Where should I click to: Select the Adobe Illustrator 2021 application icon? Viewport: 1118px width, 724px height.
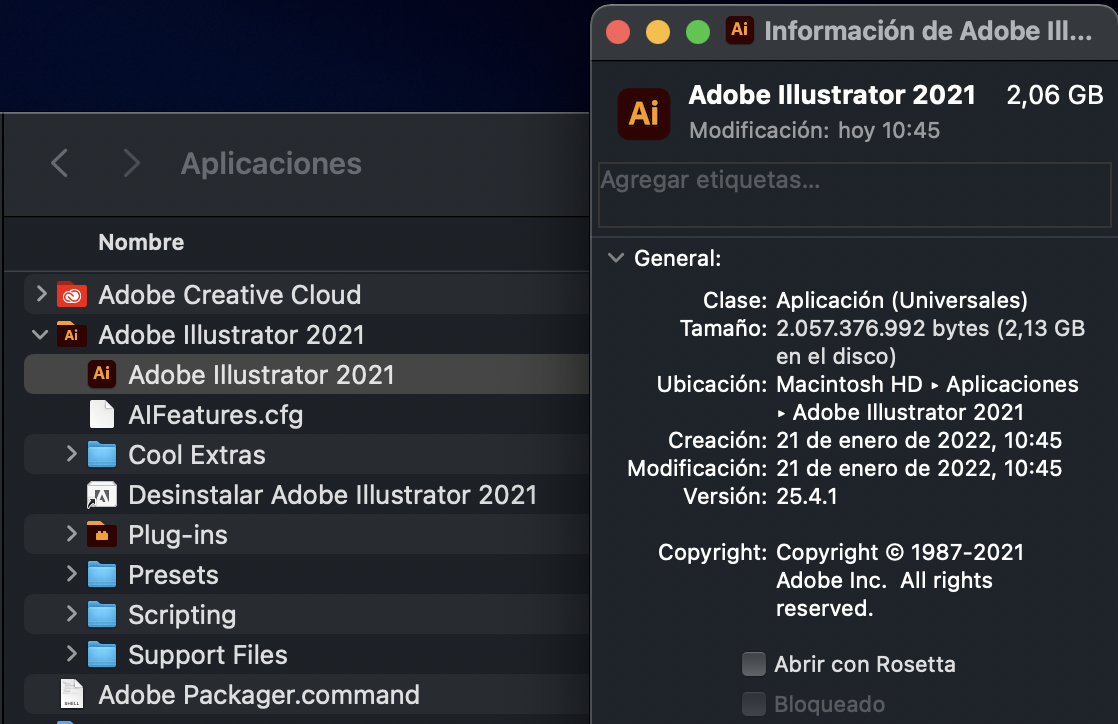(101, 374)
